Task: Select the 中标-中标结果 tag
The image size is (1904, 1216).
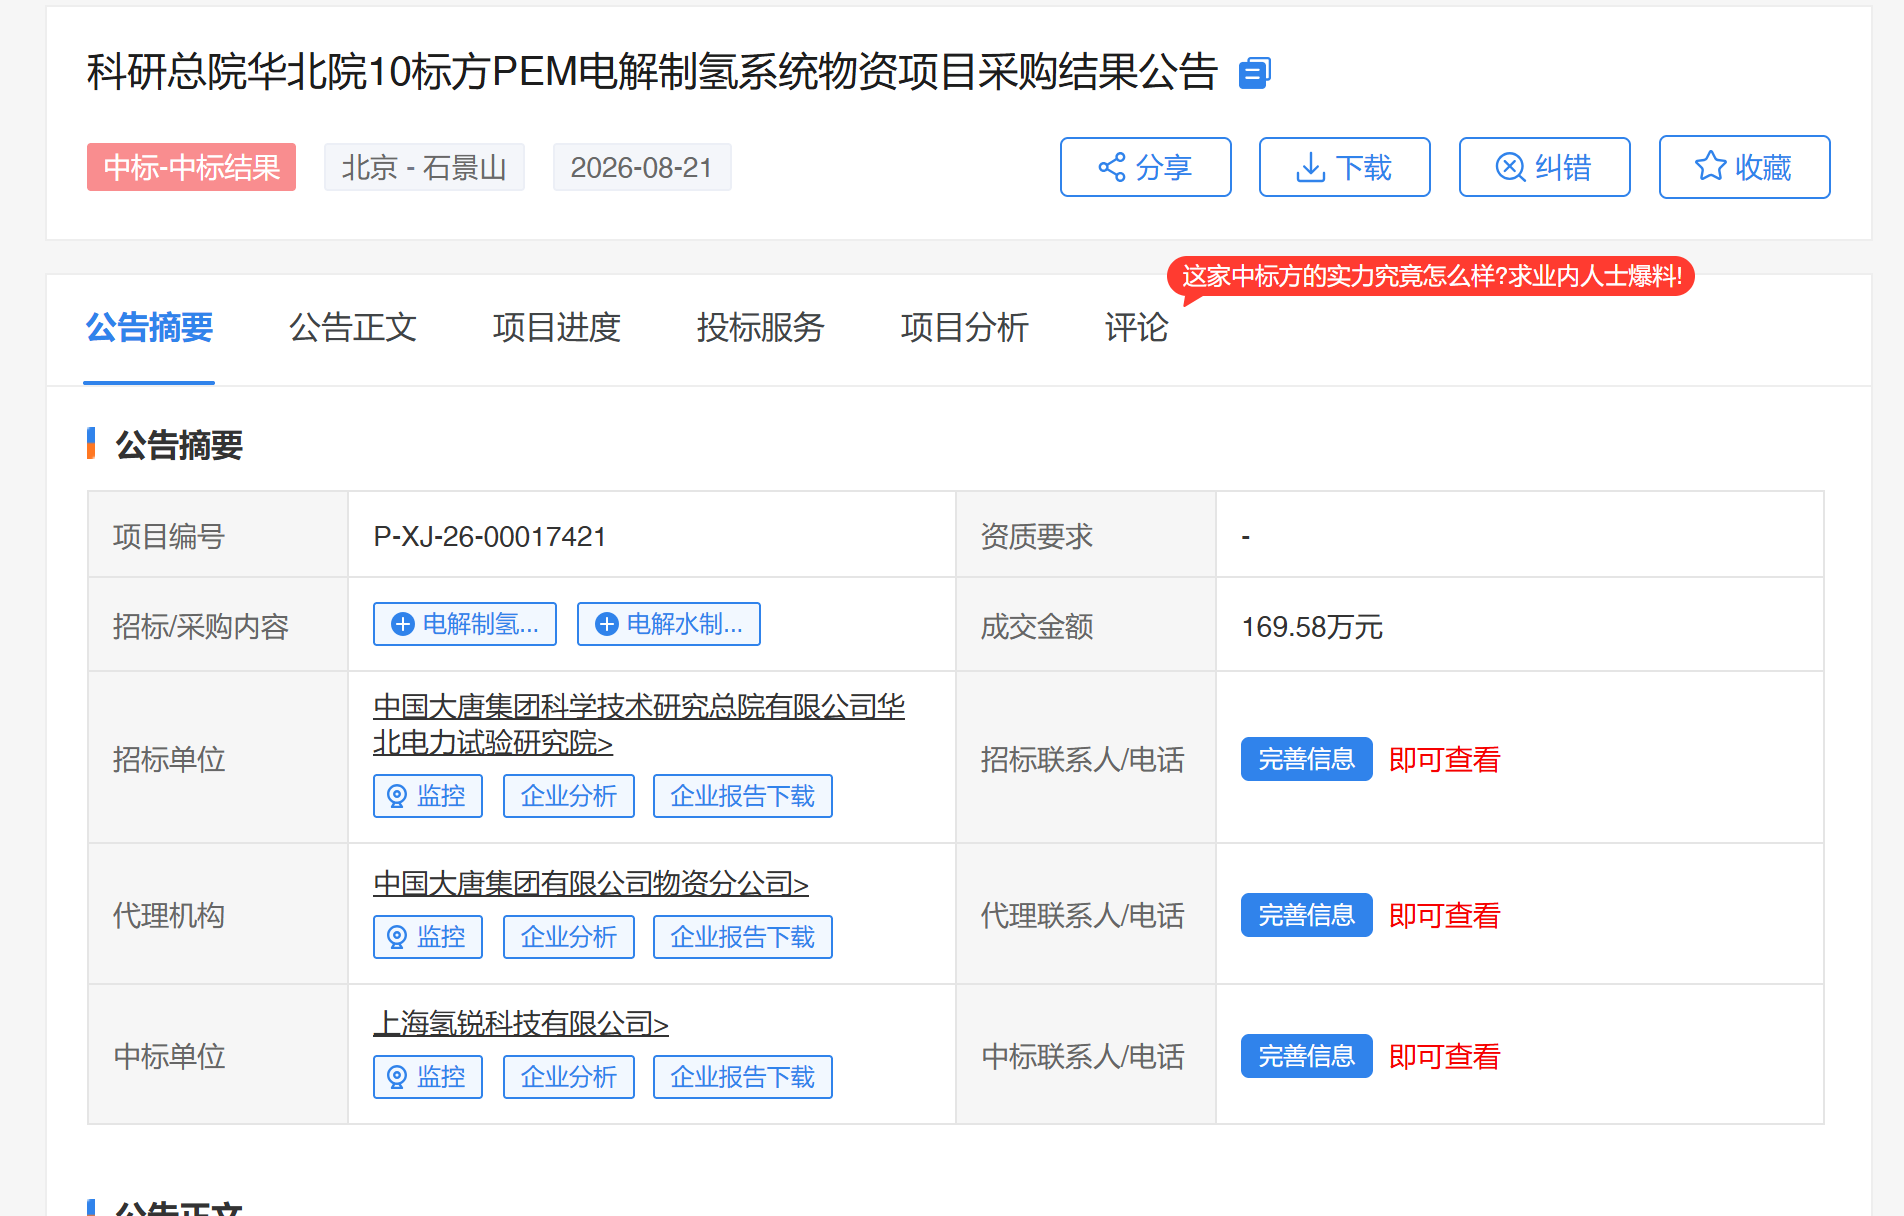Action: (191, 167)
